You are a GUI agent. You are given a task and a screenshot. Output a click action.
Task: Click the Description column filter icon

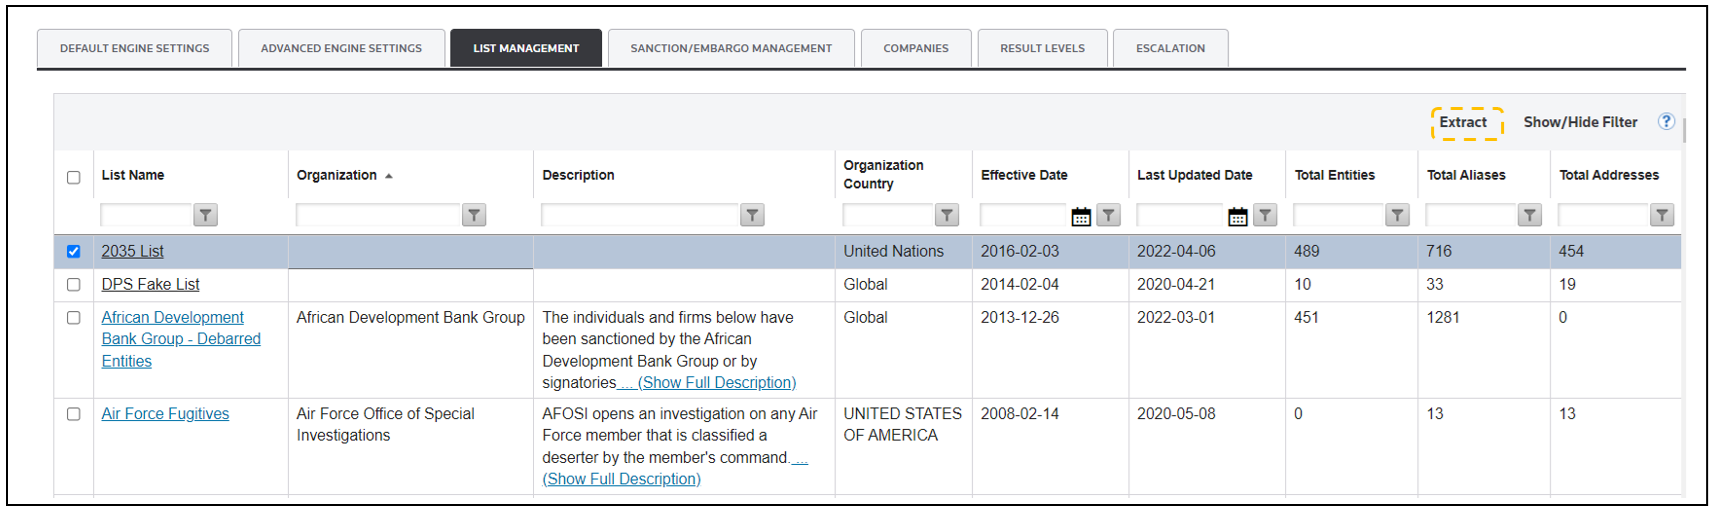pos(752,215)
